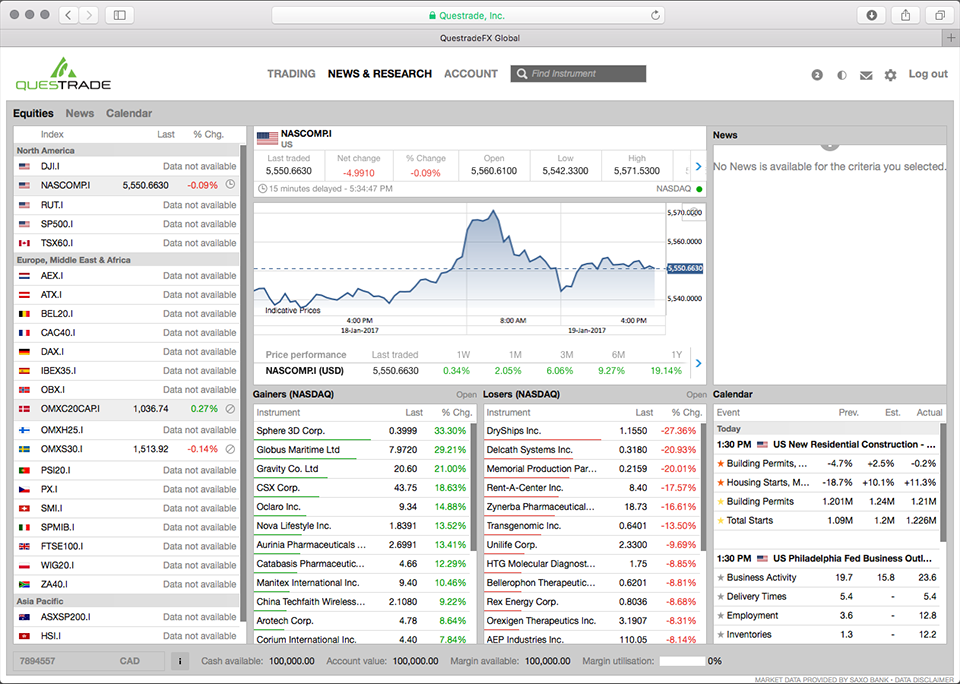Expand more quote fields with the arrow beside High
960x684 pixels.
[698, 167]
